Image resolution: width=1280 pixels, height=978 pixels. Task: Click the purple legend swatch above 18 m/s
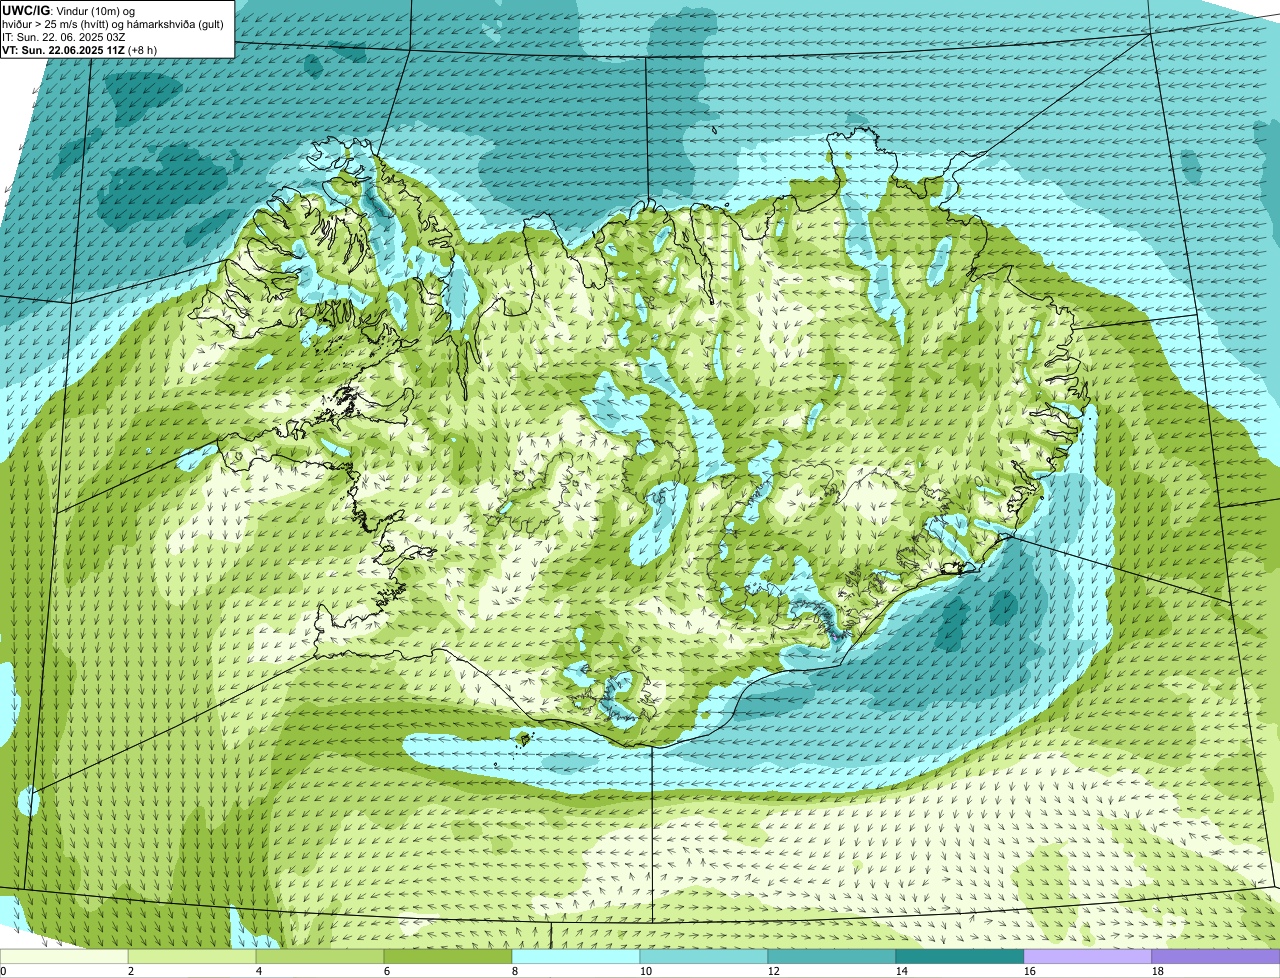pyautogui.click(x=1216, y=956)
